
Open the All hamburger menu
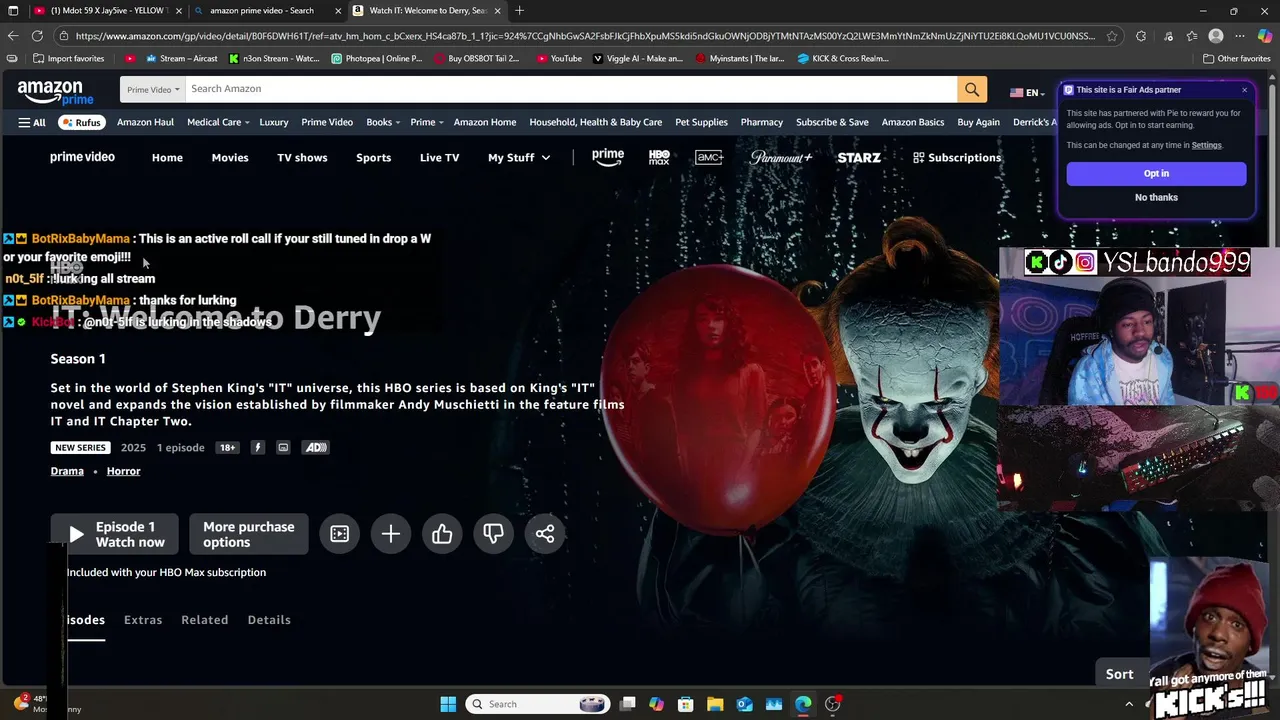click(x=32, y=122)
